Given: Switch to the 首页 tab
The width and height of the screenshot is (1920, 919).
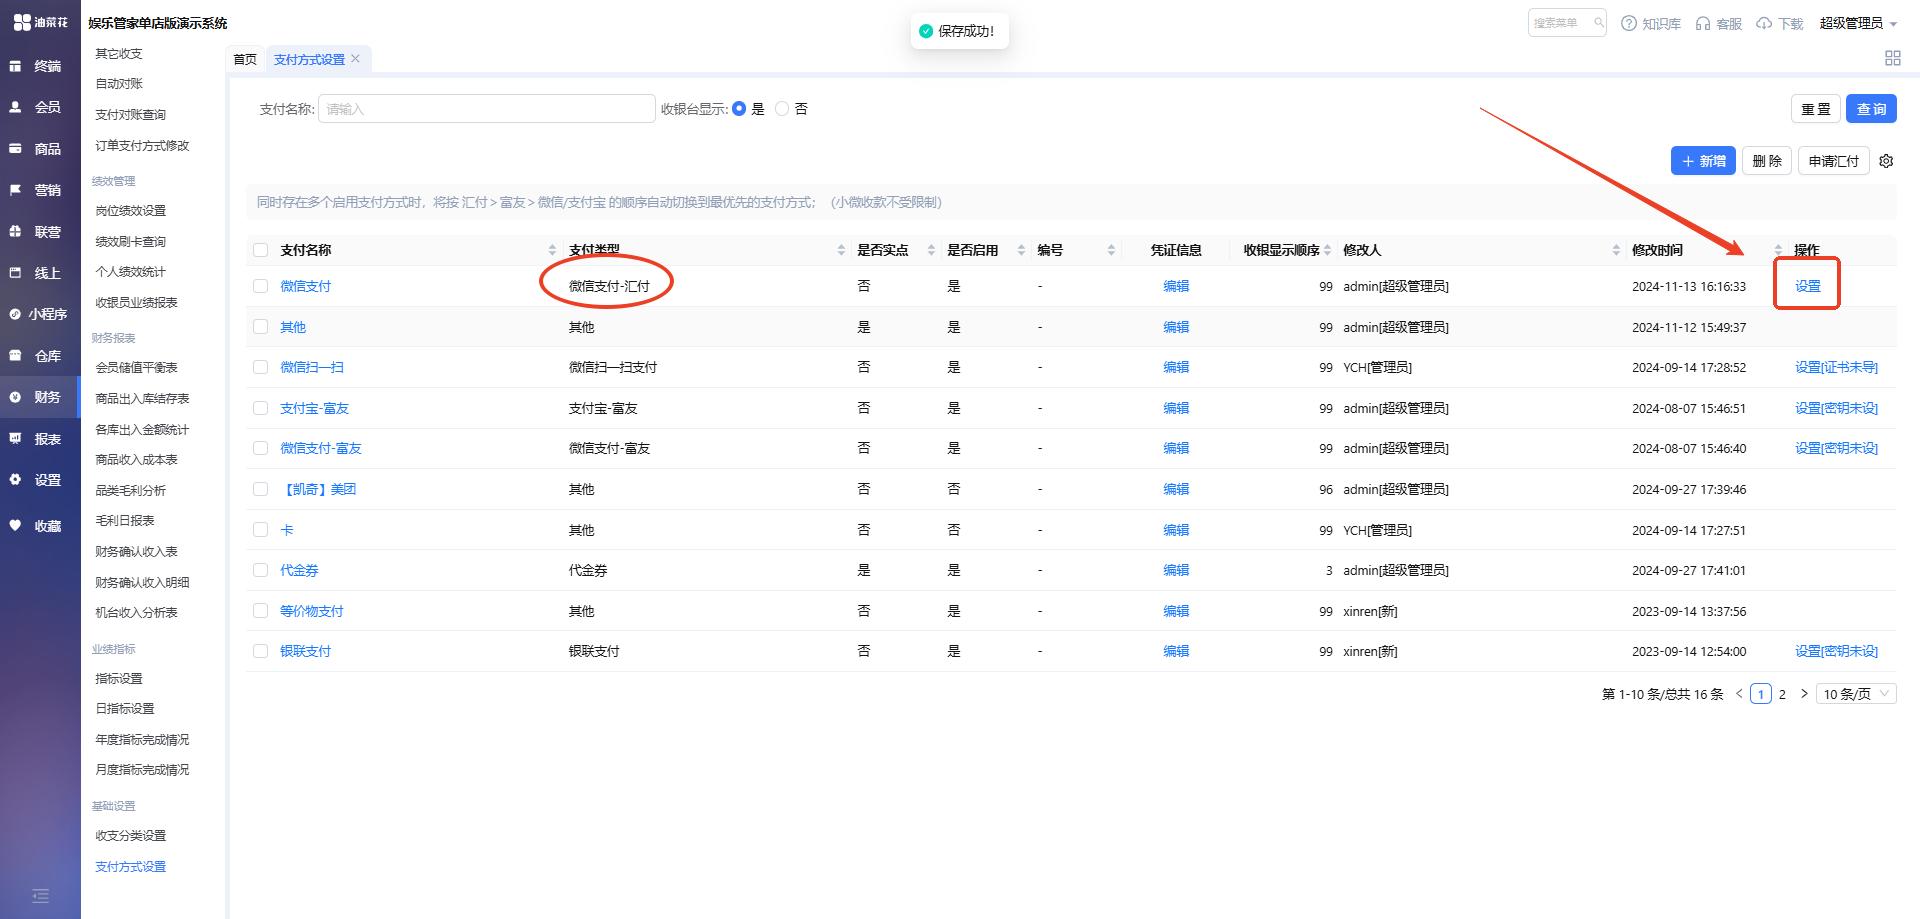Looking at the screenshot, I should pos(245,59).
